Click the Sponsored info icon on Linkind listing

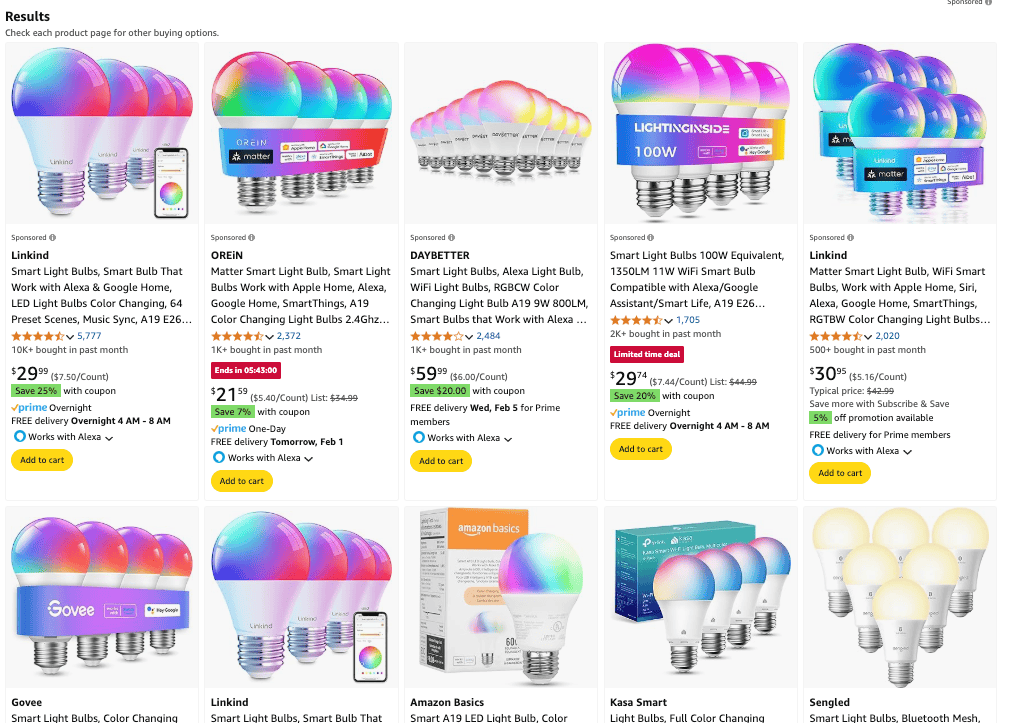[x=51, y=237]
